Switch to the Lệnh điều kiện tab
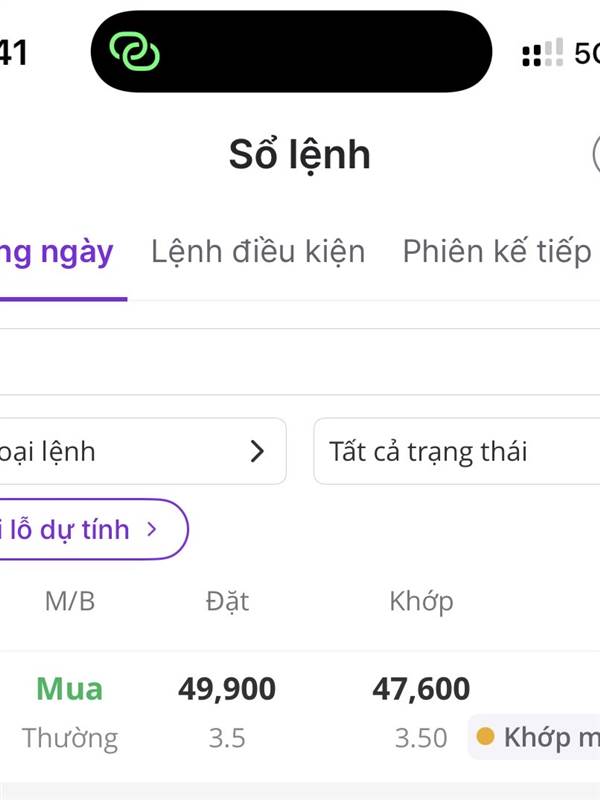The image size is (600, 800). [x=258, y=251]
